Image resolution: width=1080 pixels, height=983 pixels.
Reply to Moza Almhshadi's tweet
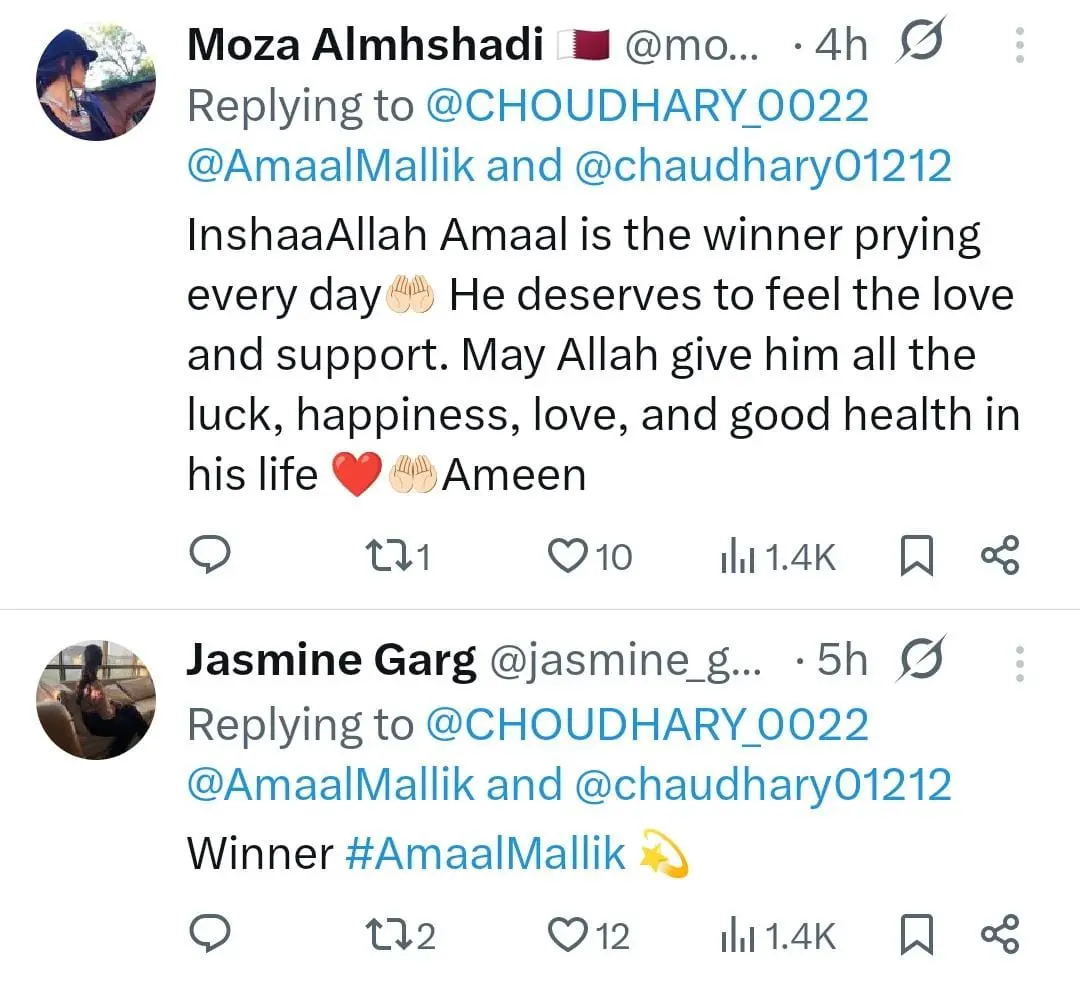(x=210, y=556)
